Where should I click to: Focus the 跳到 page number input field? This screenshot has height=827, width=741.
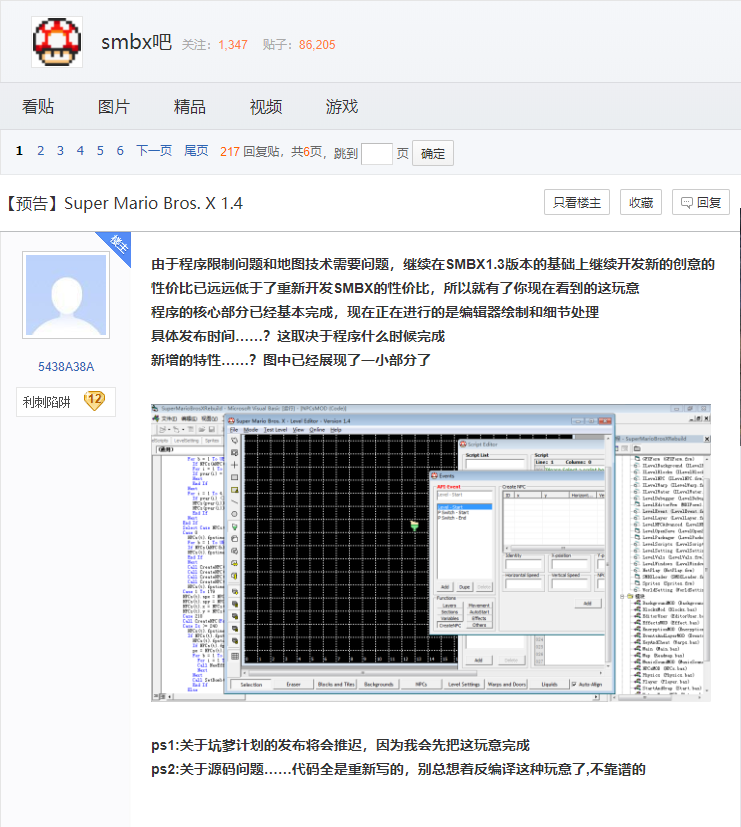pos(377,153)
